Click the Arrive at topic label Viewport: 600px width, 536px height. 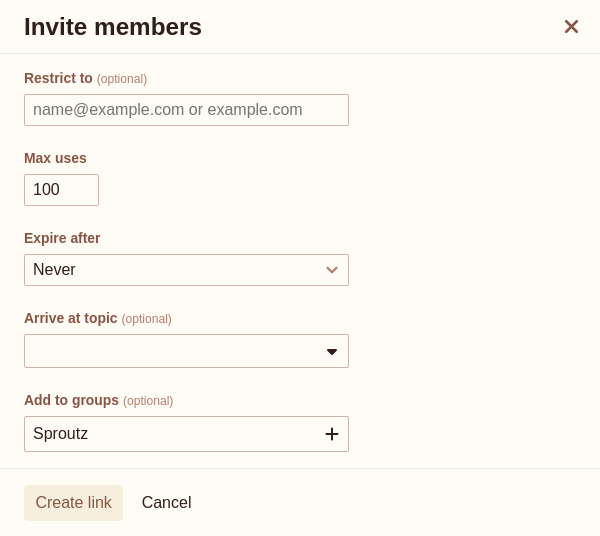point(71,318)
